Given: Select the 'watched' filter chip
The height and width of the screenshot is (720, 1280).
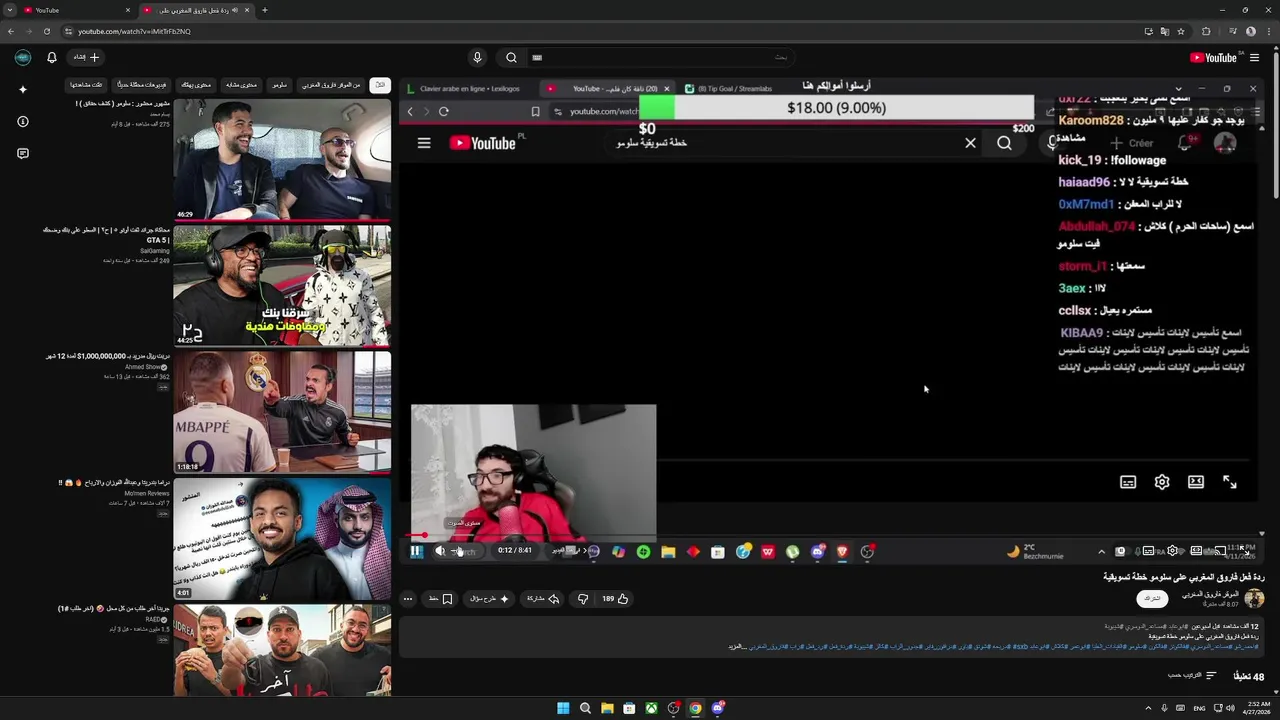Looking at the screenshot, I should 87,85.
